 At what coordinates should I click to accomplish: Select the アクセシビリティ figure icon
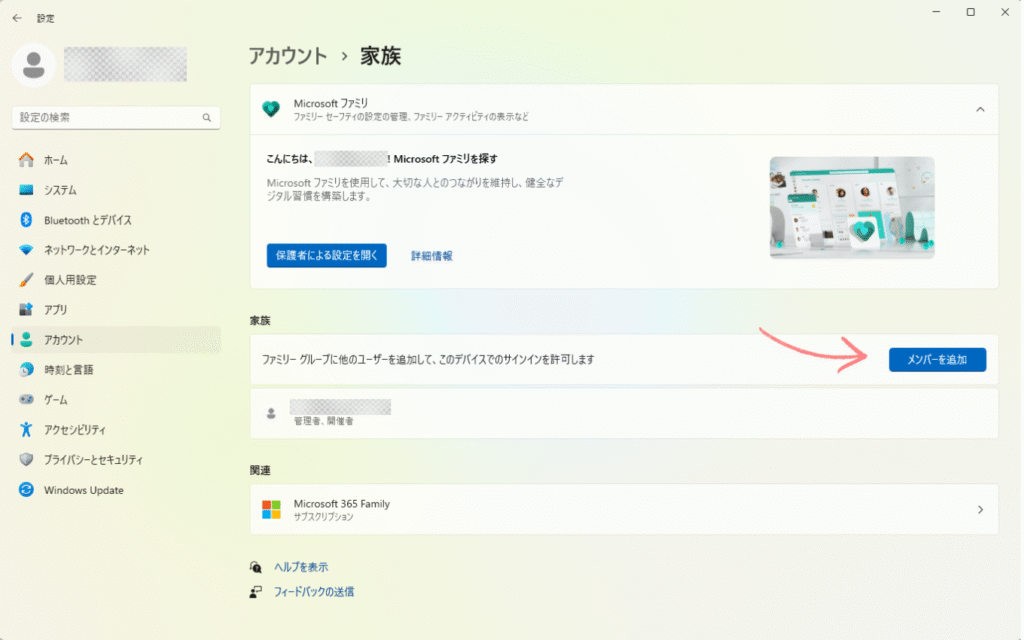pos(26,429)
